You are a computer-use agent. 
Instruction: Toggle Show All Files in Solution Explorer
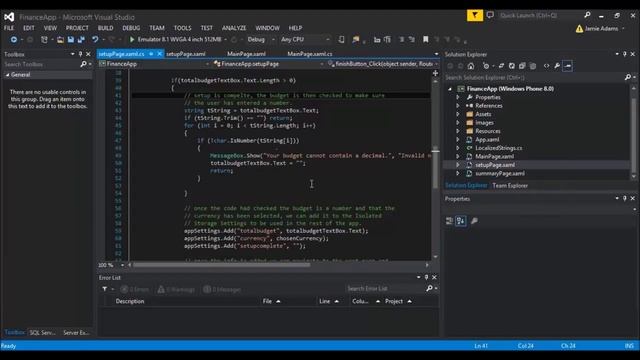pyautogui.click(x=532, y=66)
